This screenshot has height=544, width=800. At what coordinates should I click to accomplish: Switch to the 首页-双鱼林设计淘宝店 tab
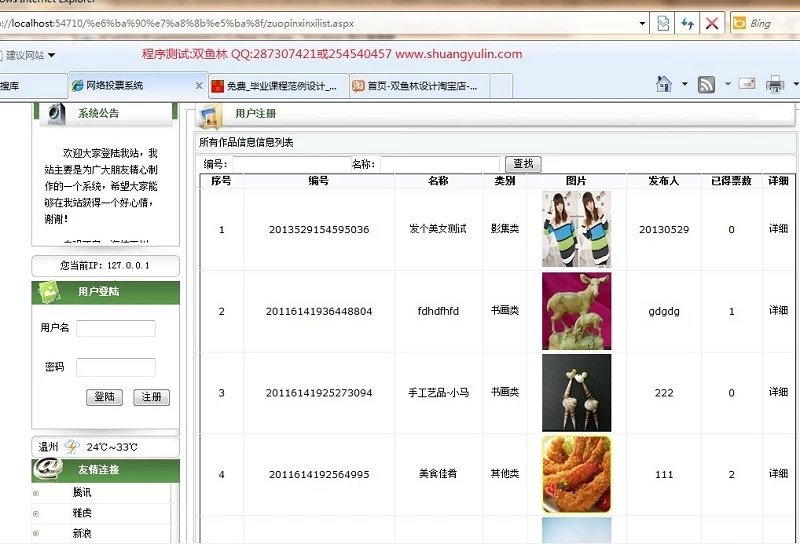[x=420, y=86]
